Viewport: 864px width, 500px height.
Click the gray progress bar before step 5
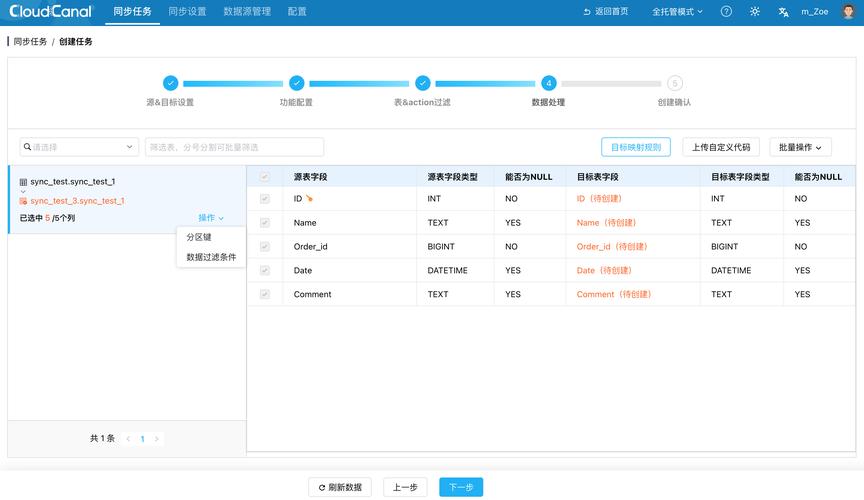tap(612, 84)
